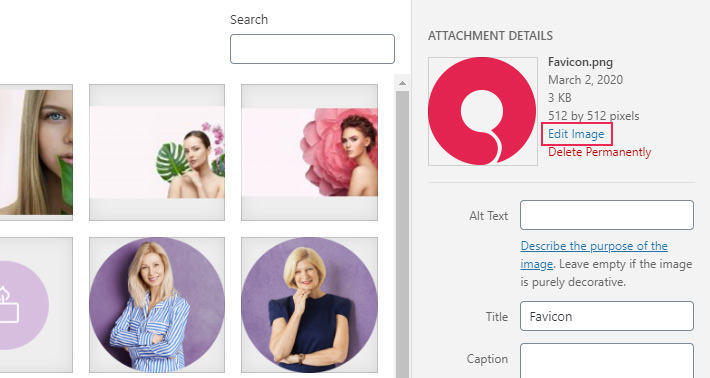Select thumbnail of woman in striped shirt
This screenshot has width=710, height=378.
(x=157, y=305)
